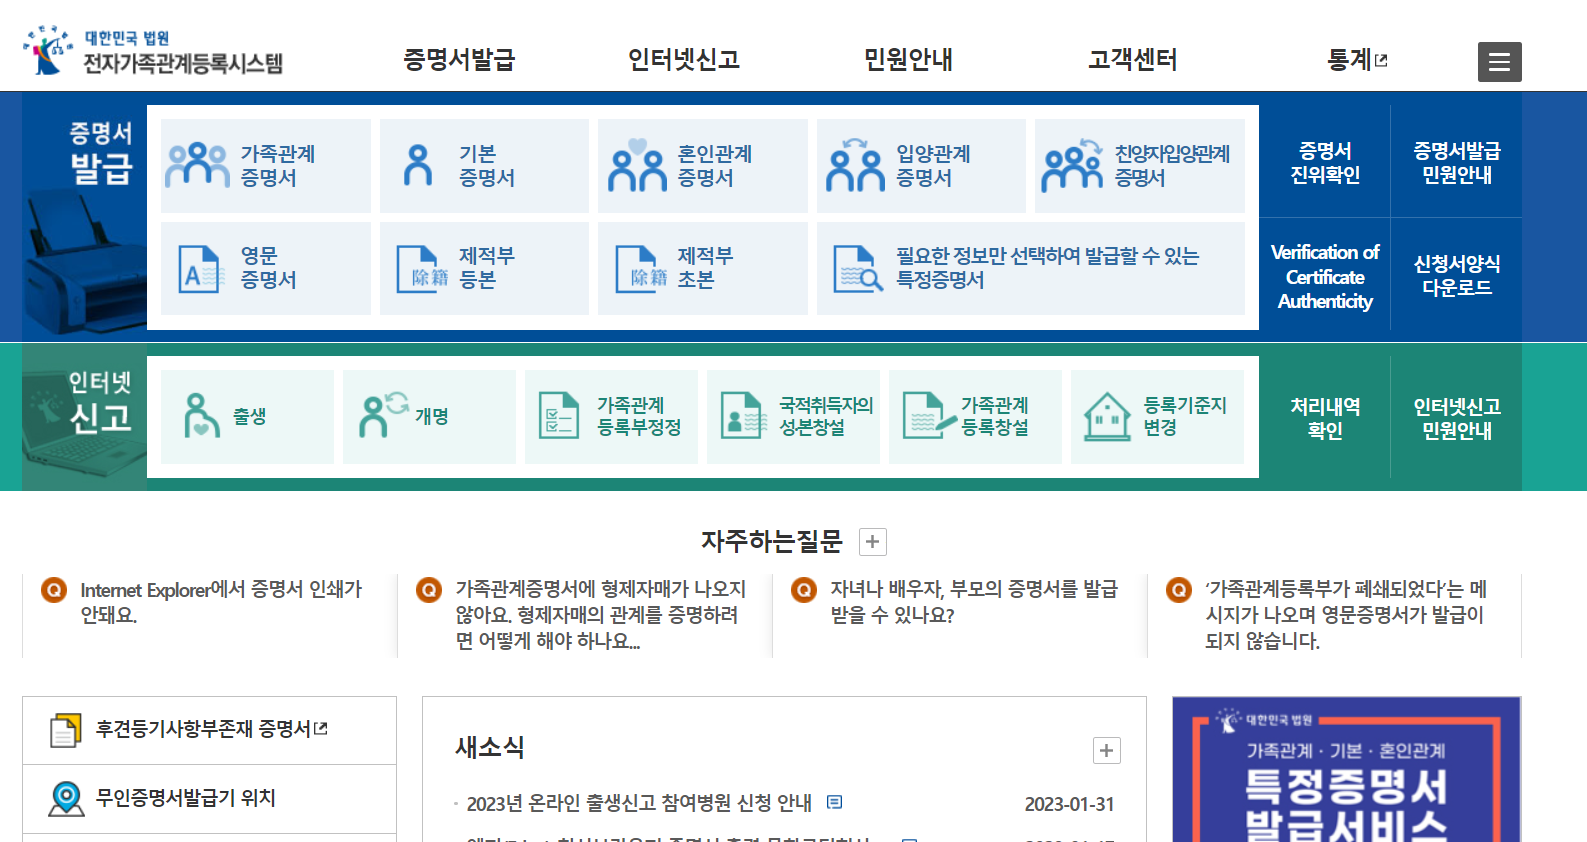The width and height of the screenshot is (1587, 842).
Task: Click Q icon of Internet Explorer question
Action: 53,590
